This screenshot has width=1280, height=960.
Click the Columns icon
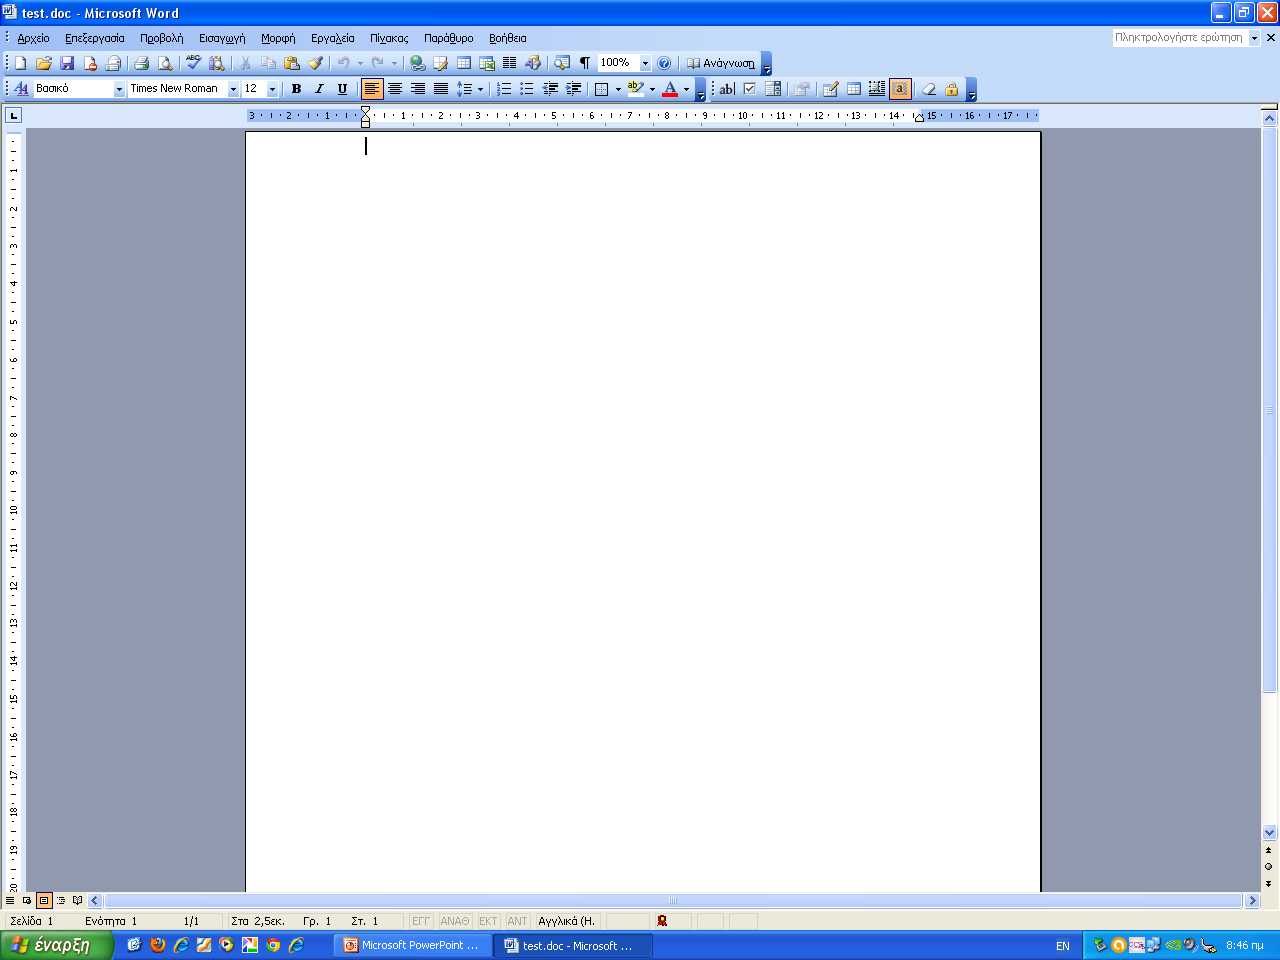pos(509,63)
